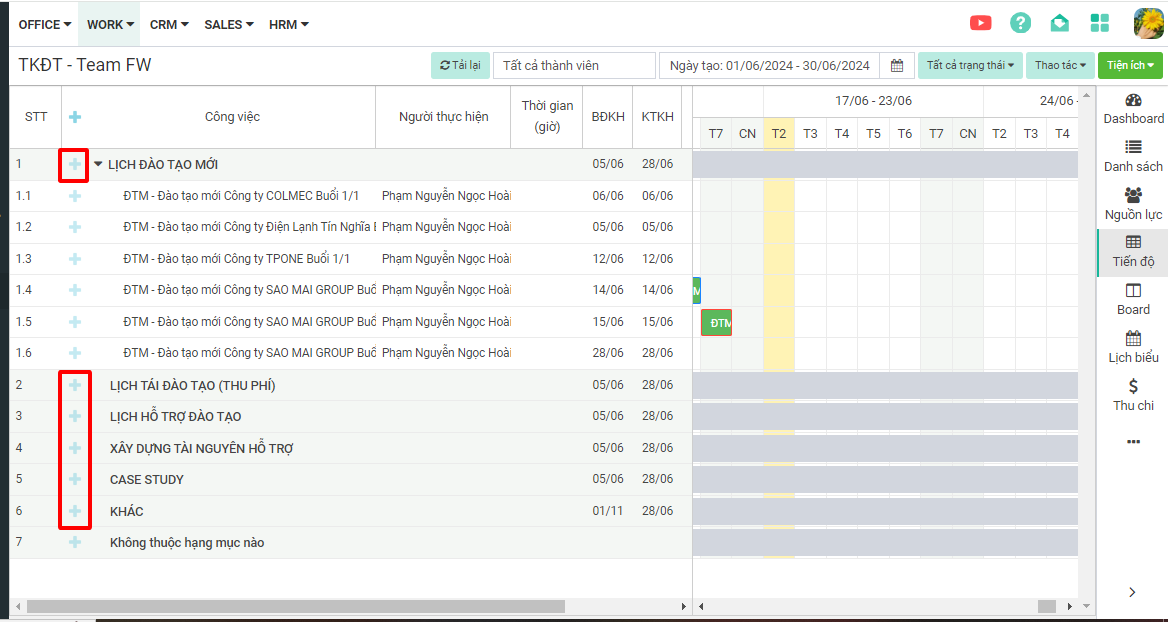Image resolution: width=1168 pixels, height=622 pixels.
Task: Open the YouTube video guide icon
Action: [x=980, y=23]
